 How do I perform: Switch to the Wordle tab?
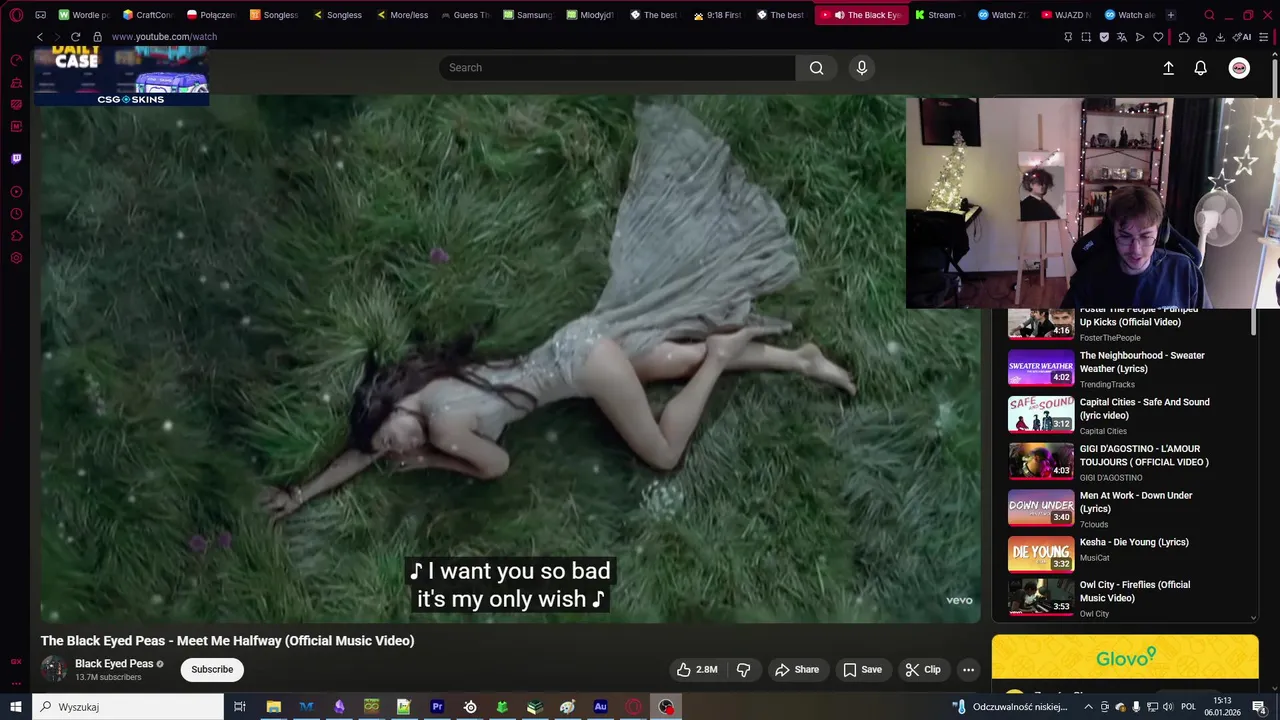pyautogui.click(x=84, y=15)
